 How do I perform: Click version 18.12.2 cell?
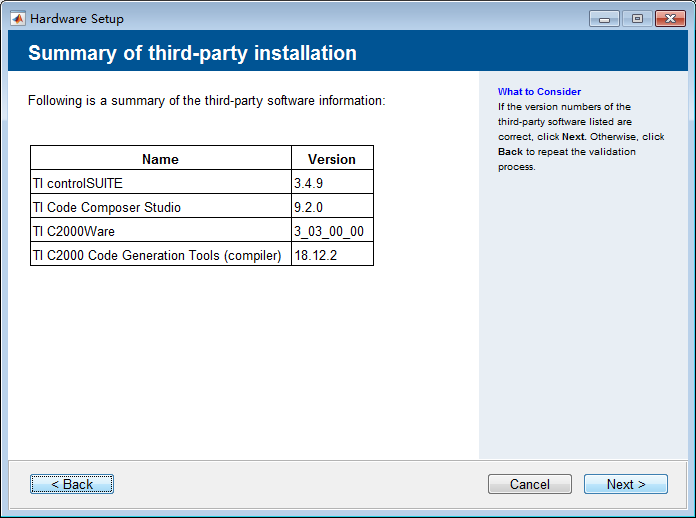click(x=332, y=253)
